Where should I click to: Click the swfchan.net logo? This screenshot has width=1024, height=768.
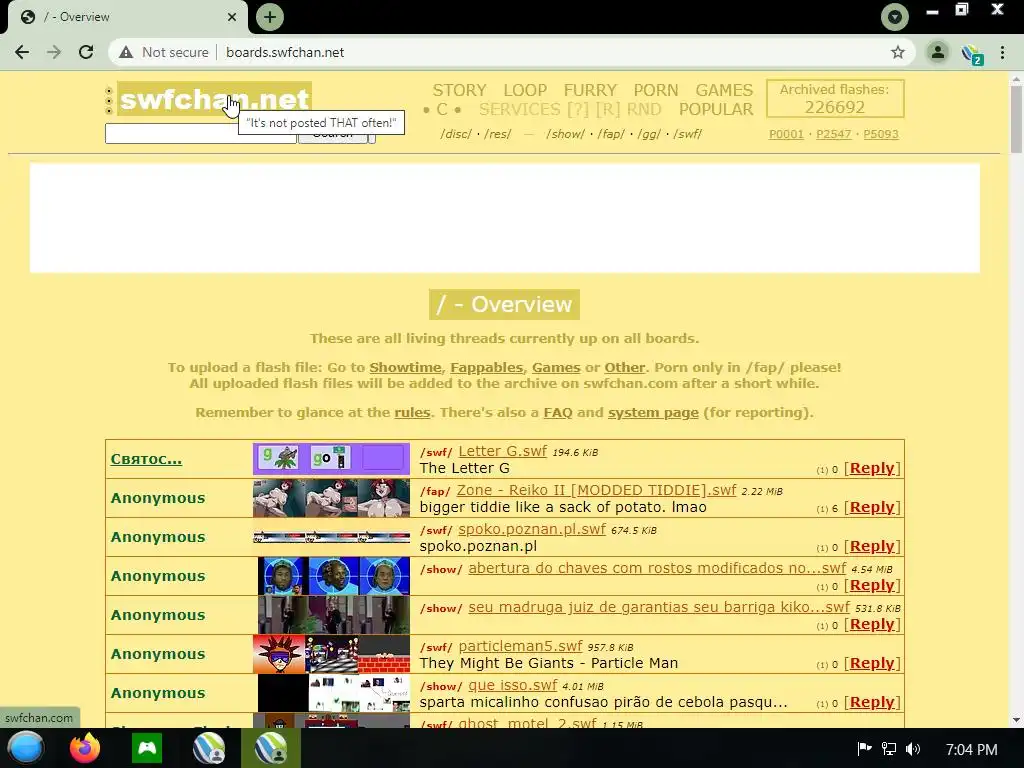click(x=214, y=99)
